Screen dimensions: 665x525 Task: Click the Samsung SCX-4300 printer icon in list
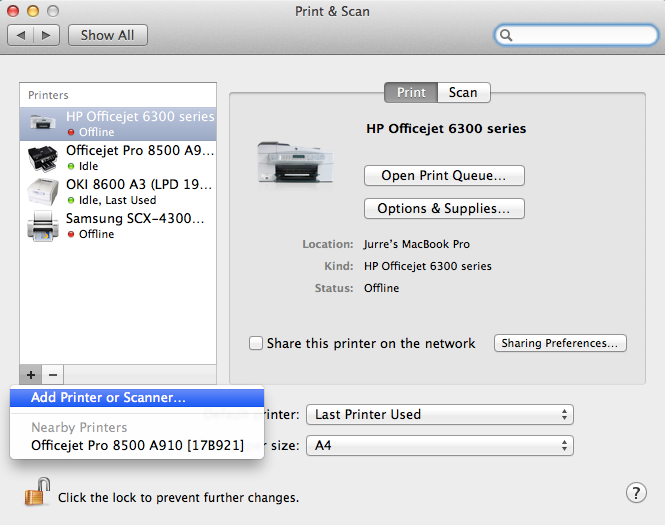42,226
